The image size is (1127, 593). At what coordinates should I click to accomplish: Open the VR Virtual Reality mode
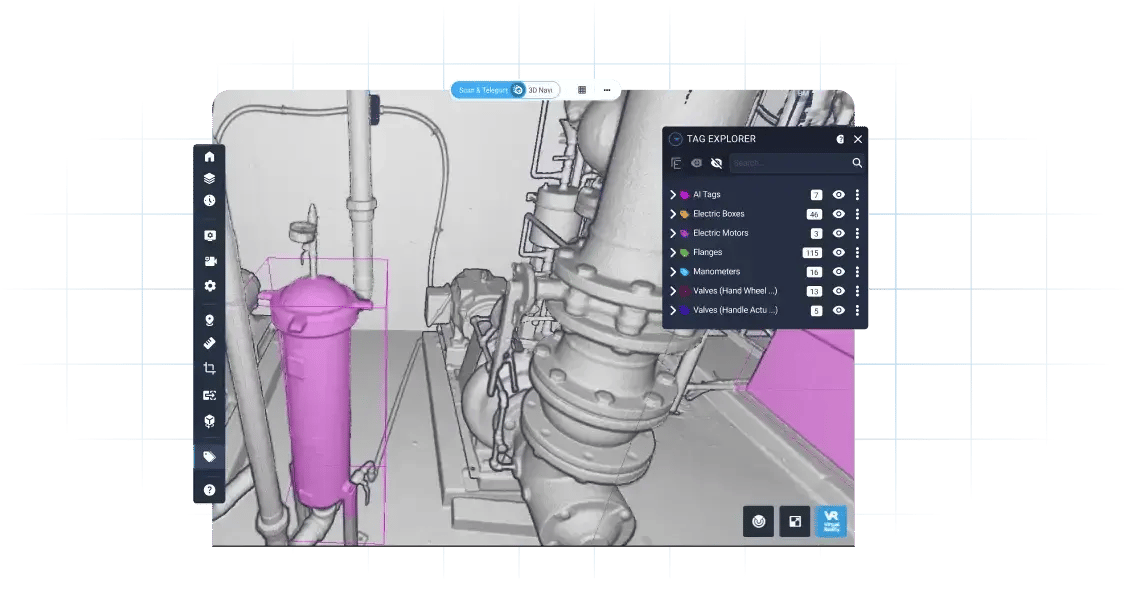[831, 521]
